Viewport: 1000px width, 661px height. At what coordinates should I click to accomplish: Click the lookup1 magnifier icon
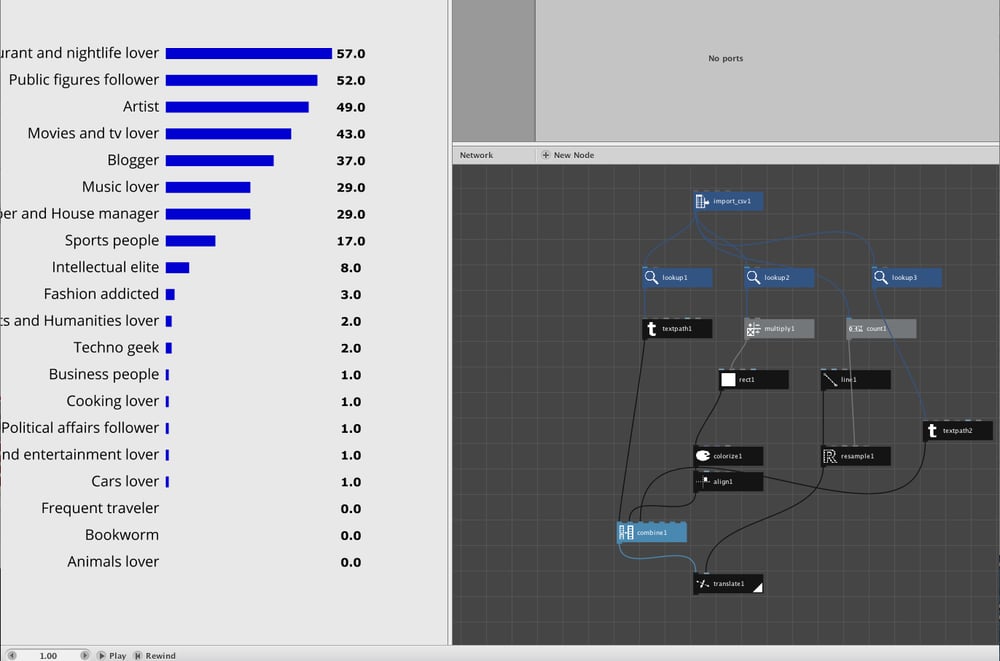tap(651, 278)
